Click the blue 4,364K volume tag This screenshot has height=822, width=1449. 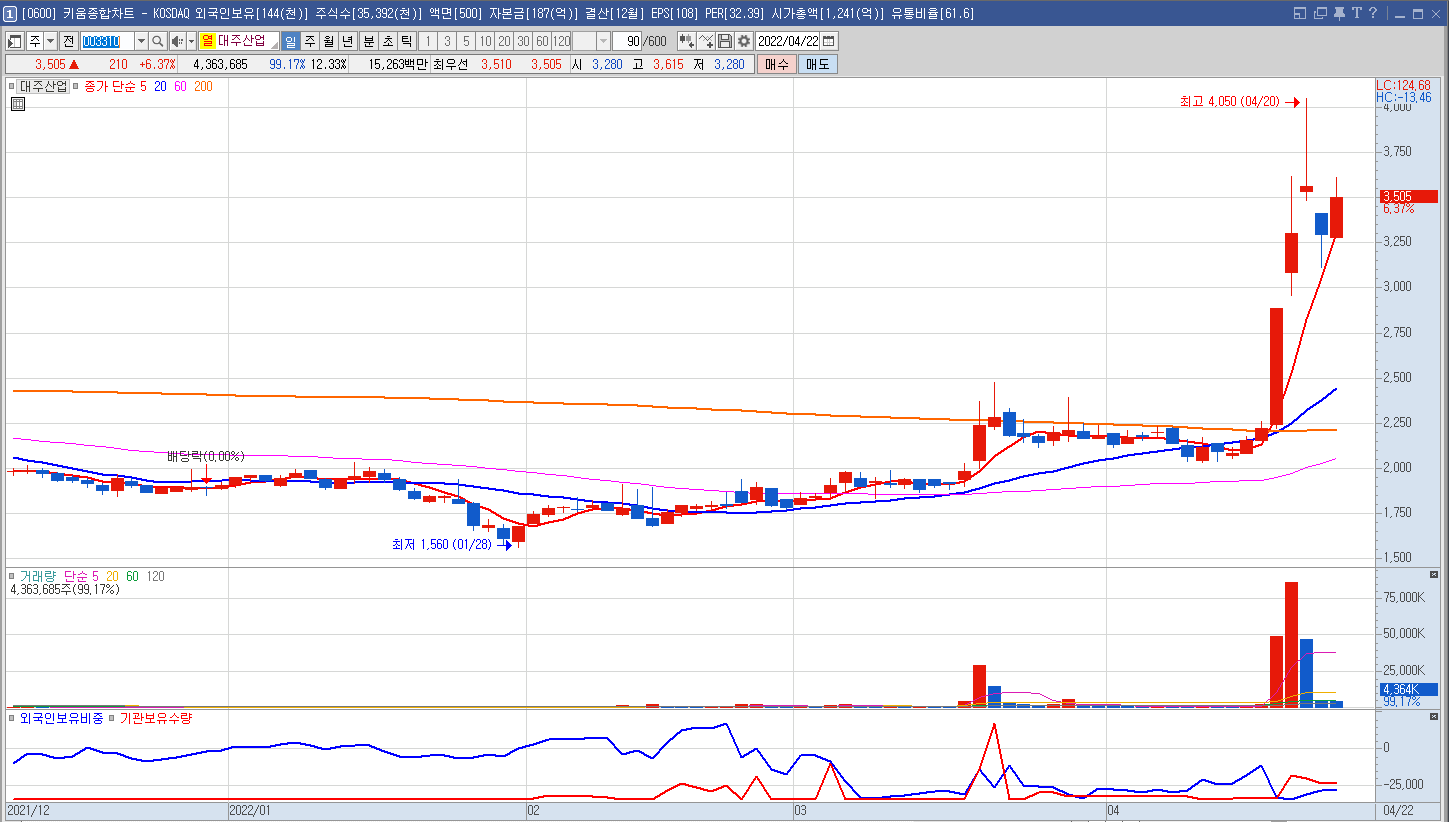1408,689
